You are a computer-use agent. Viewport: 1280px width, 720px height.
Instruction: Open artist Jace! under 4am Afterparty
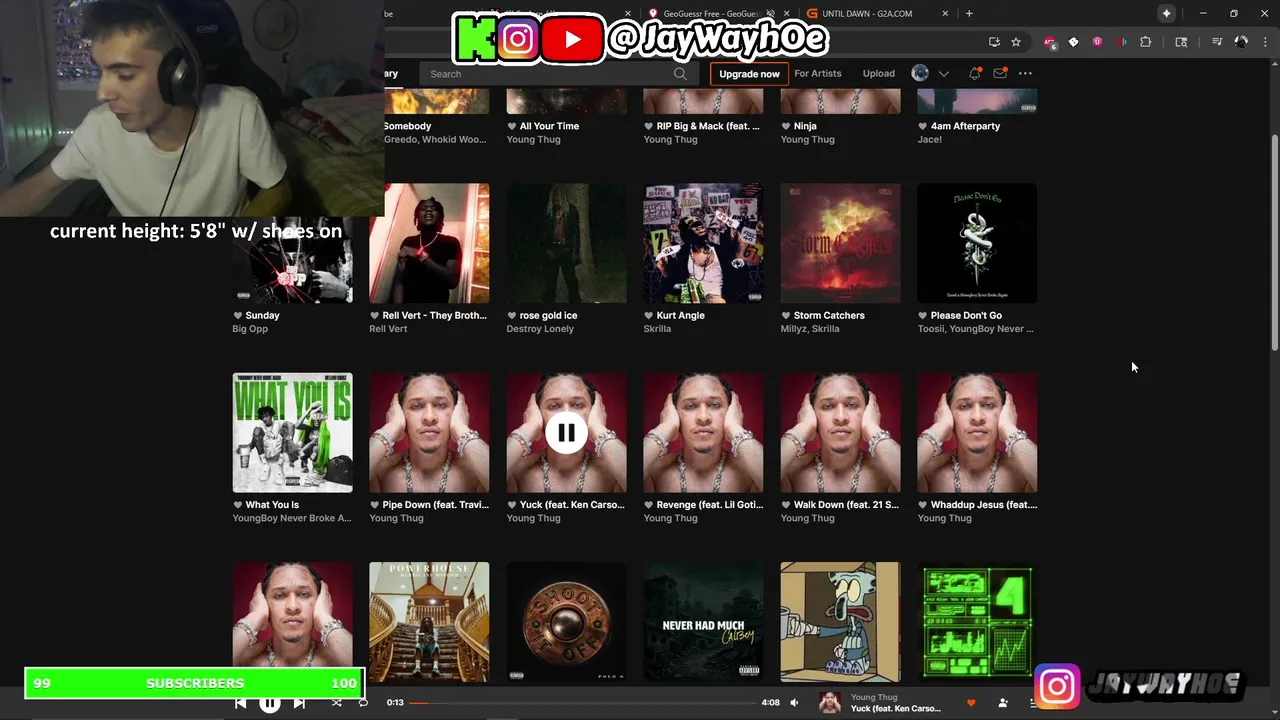point(930,139)
